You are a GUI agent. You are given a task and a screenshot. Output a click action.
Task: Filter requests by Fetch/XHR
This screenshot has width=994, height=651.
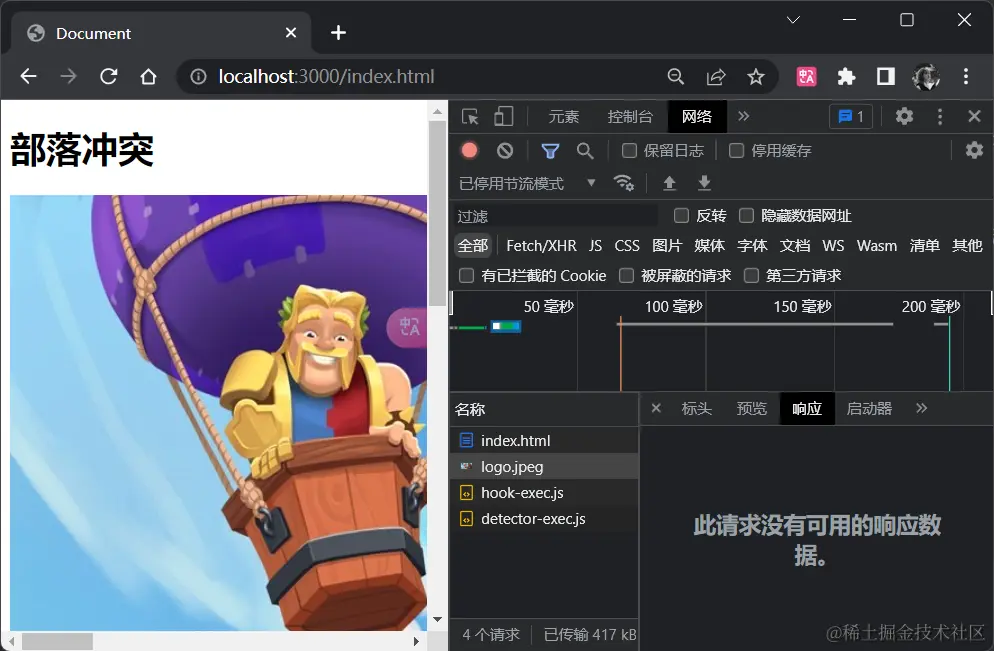click(541, 246)
